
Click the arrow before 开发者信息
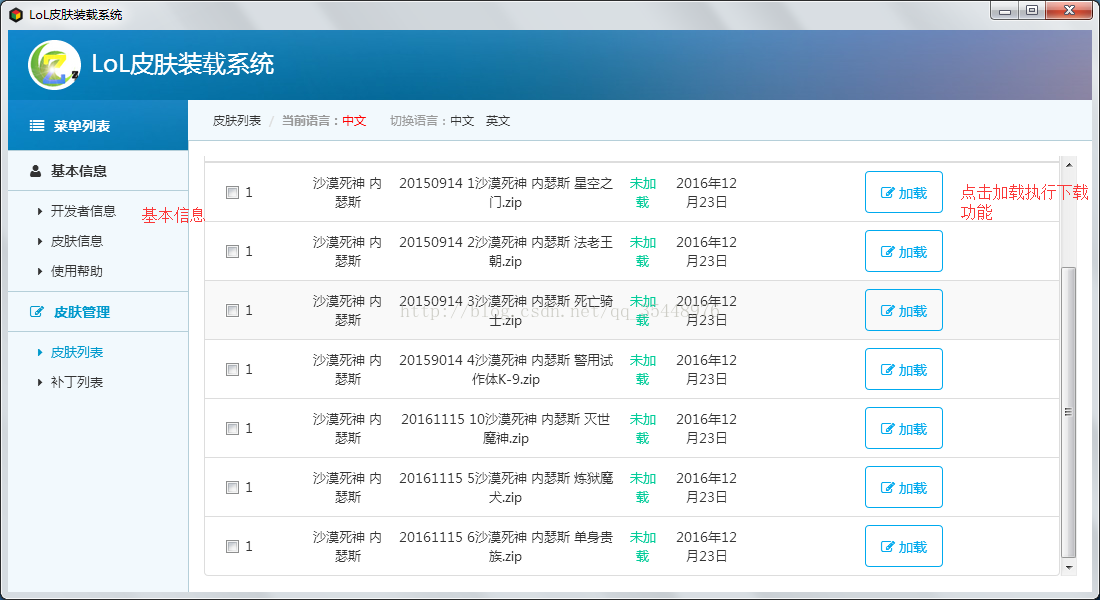40,211
